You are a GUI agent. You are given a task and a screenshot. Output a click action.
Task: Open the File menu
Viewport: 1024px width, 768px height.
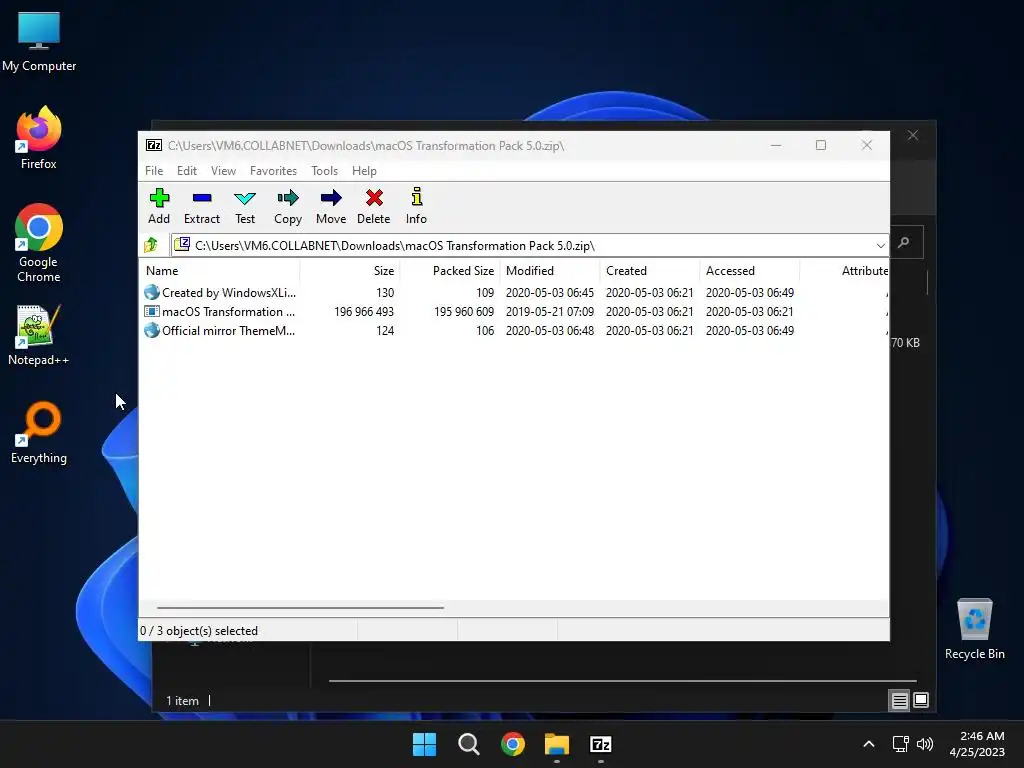(154, 170)
